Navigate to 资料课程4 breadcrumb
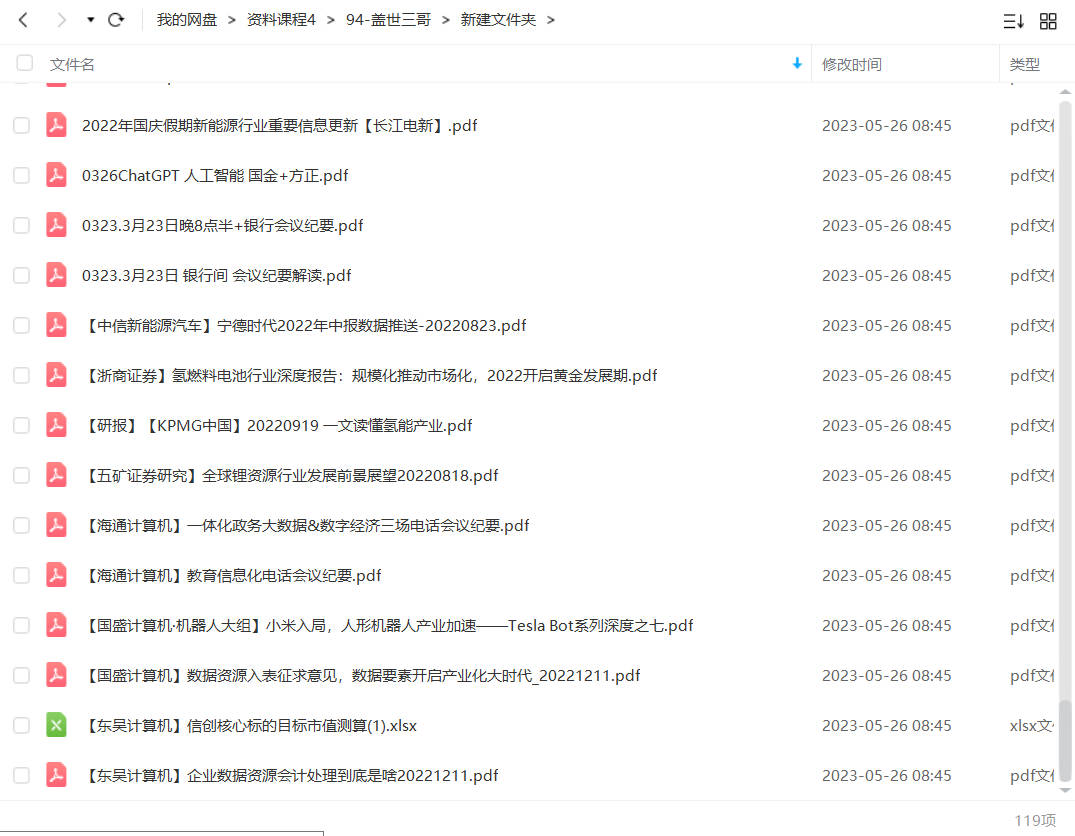 (x=281, y=20)
